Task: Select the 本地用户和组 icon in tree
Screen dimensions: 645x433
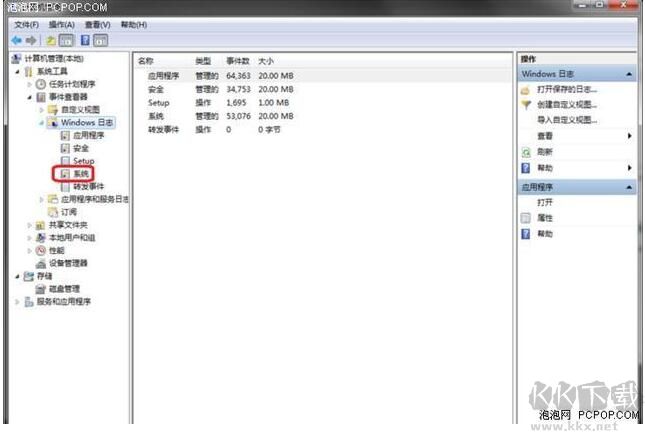Action: pyautogui.click(x=40, y=238)
